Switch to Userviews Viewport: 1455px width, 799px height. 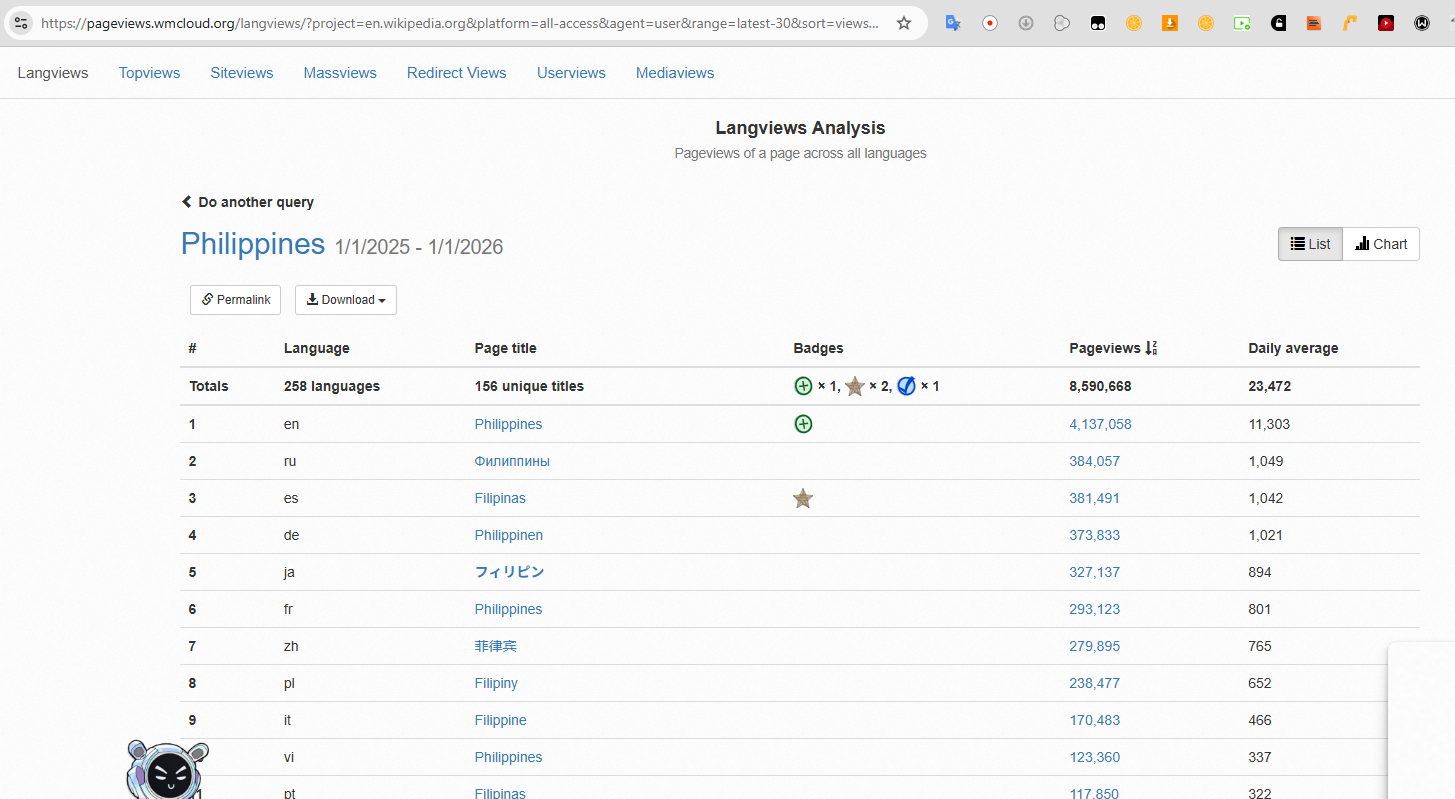click(571, 73)
